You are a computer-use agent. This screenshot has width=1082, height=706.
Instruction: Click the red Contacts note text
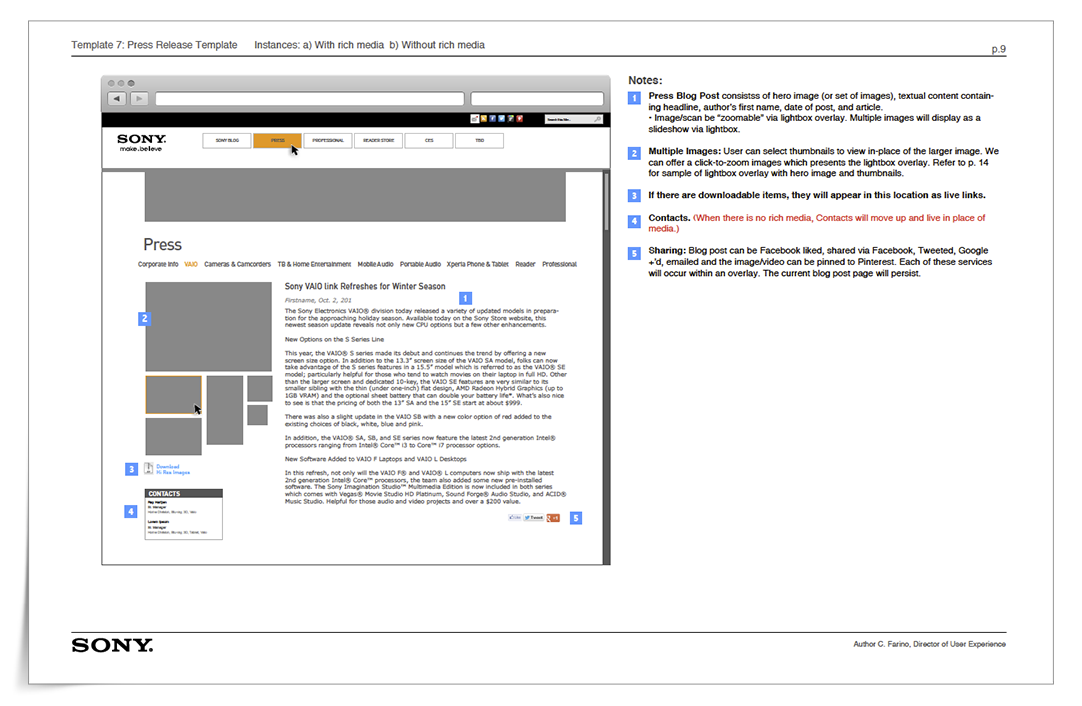[816, 223]
